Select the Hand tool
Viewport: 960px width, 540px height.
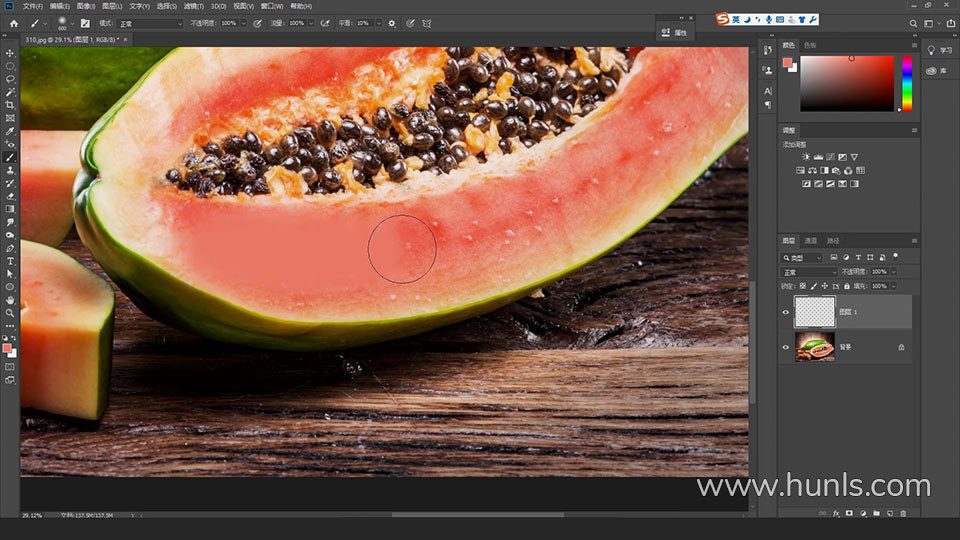[x=10, y=300]
